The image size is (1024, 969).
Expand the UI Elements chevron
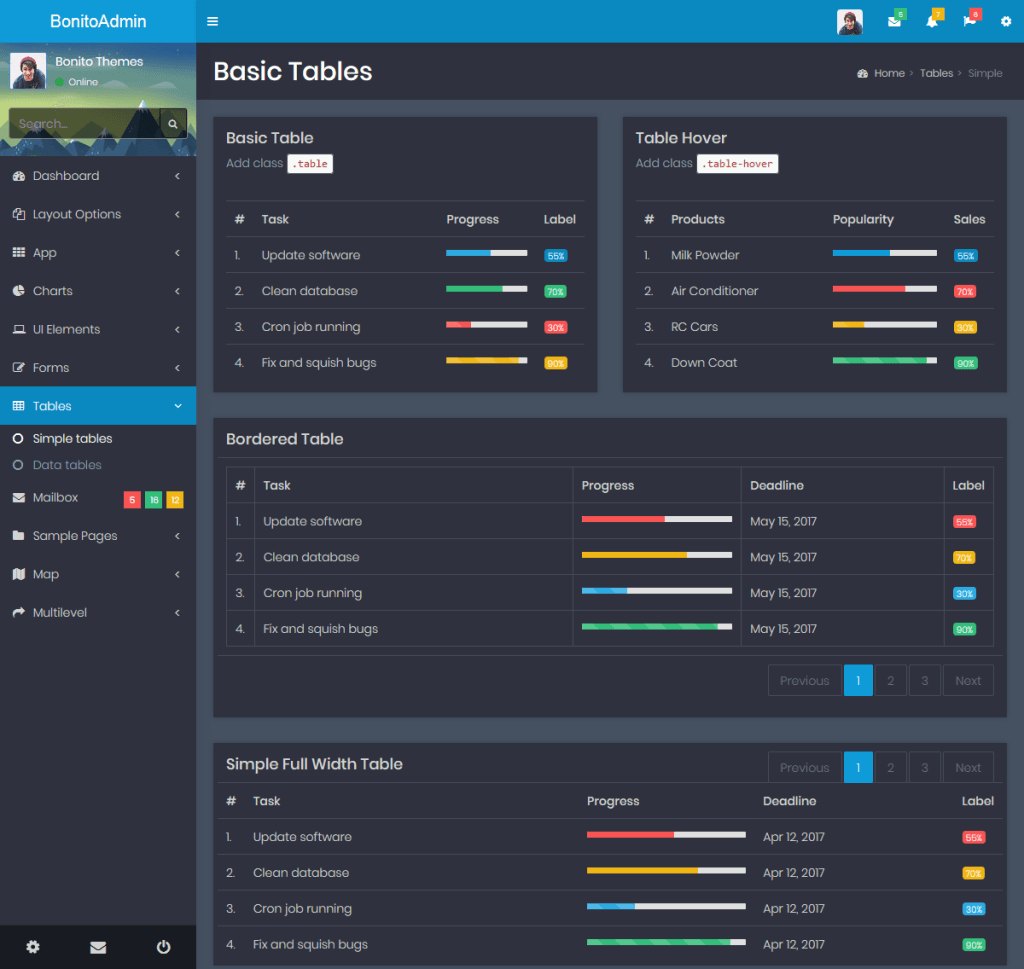(x=178, y=330)
